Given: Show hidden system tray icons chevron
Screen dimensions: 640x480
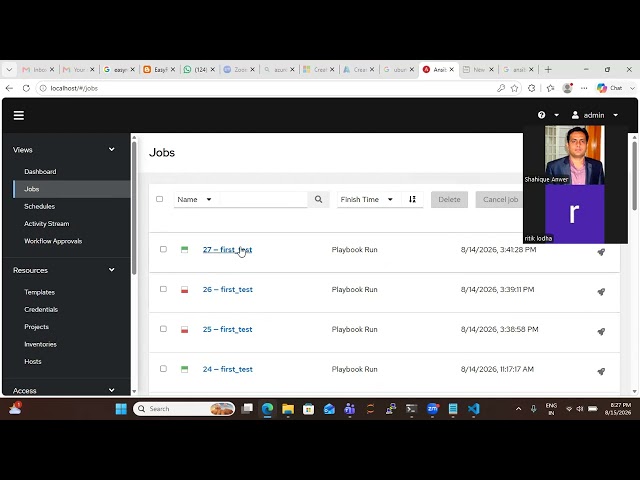Looking at the screenshot, I should (x=518, y=409).
